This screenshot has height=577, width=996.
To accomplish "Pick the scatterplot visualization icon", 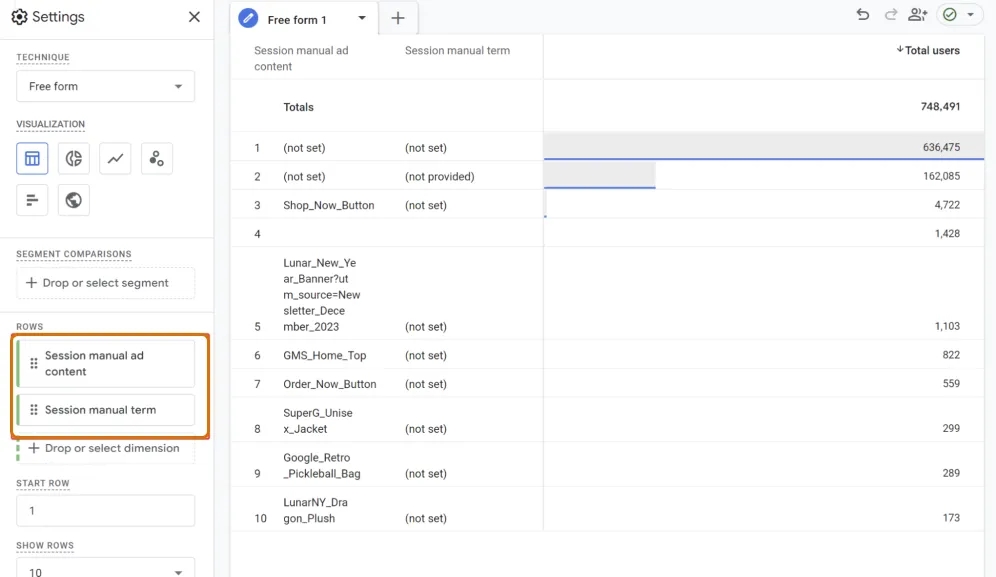I will [156, 158].
